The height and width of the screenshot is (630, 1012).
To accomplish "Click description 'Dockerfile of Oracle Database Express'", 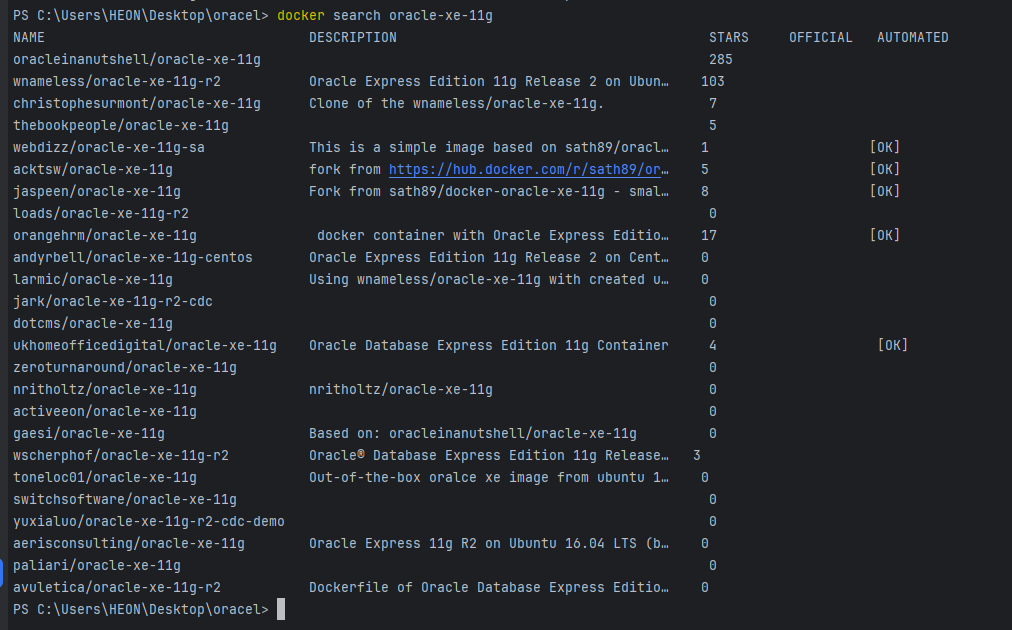I will [x=489, y=587].
